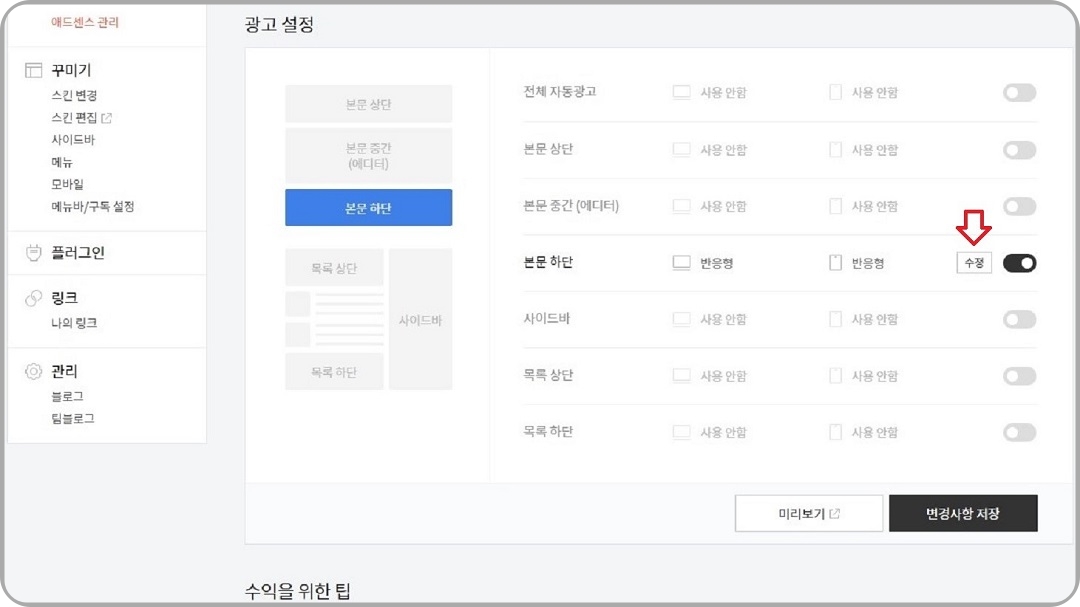Click the 플러그인 plug icon
The image size is (1080, 607).
click(33, 253)
